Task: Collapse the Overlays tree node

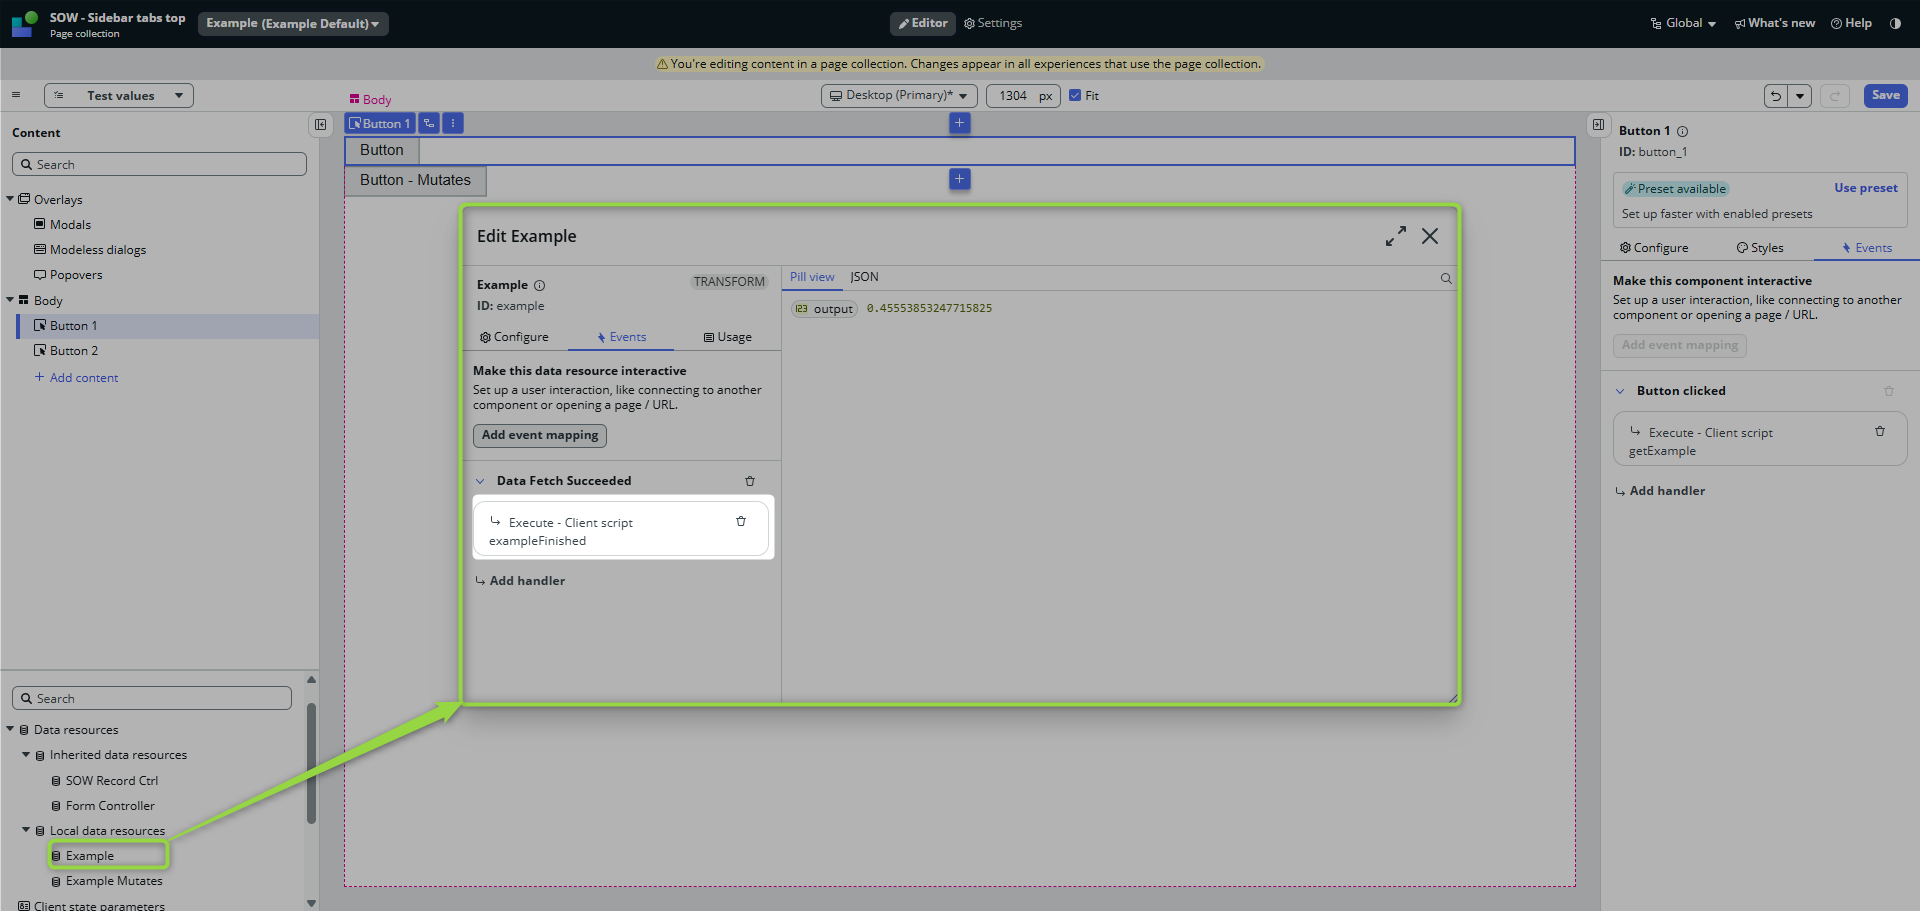Action: (10, 199)
